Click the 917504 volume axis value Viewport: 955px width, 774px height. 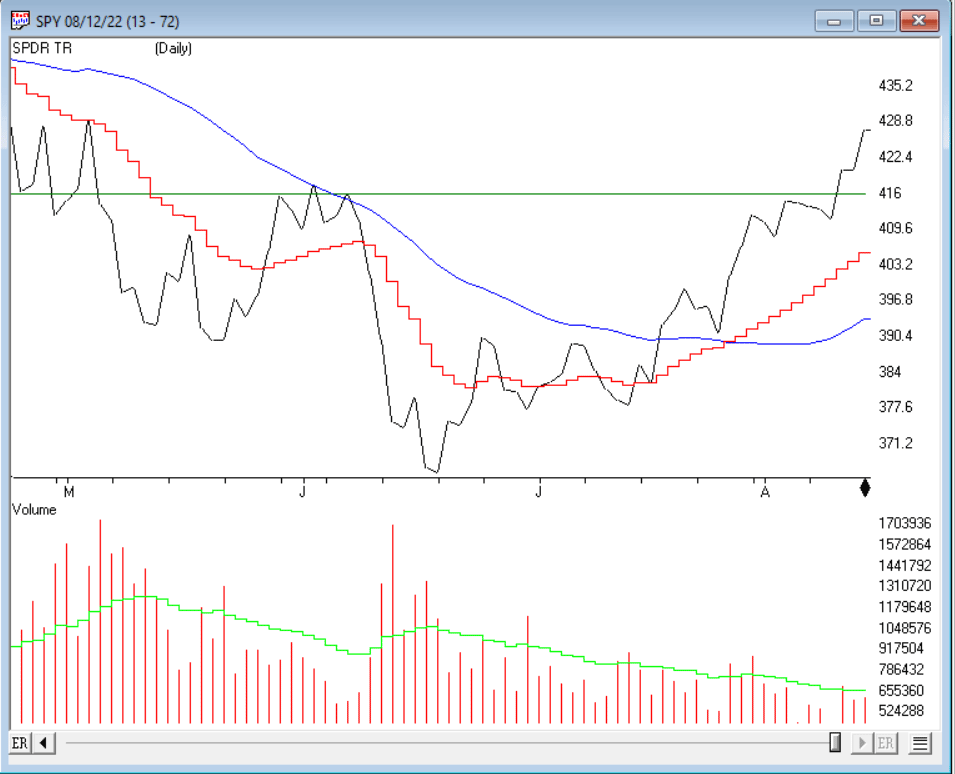tap(901, 649)
